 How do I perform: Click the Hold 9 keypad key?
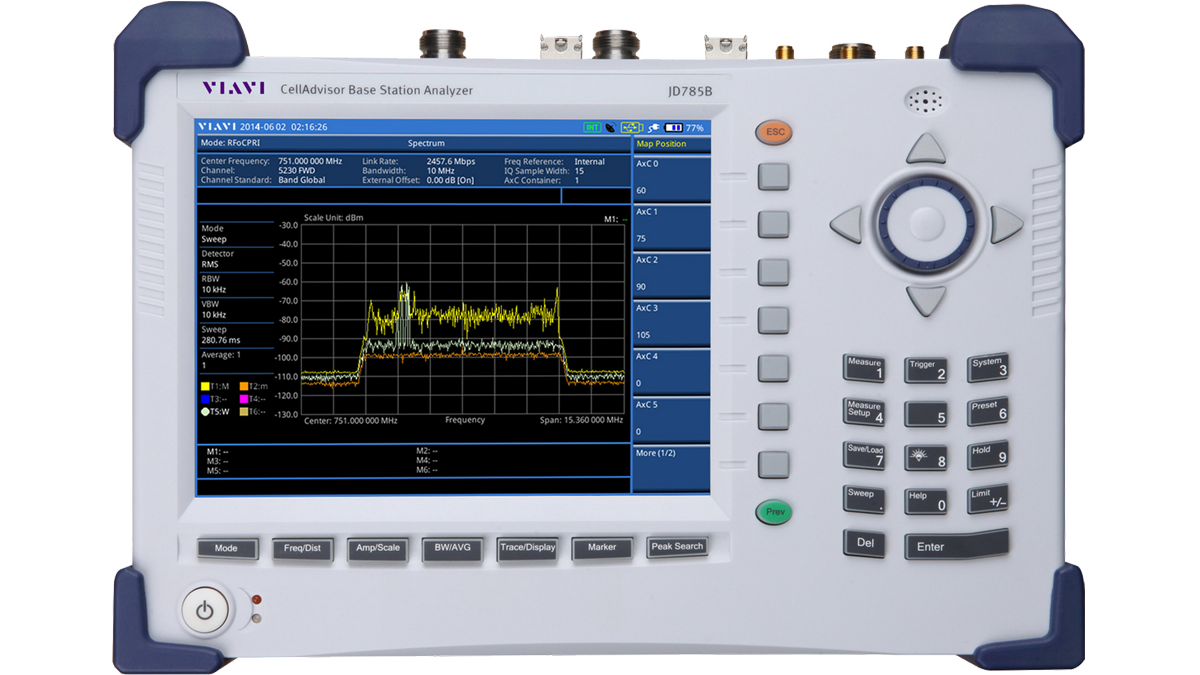(988, 455)
